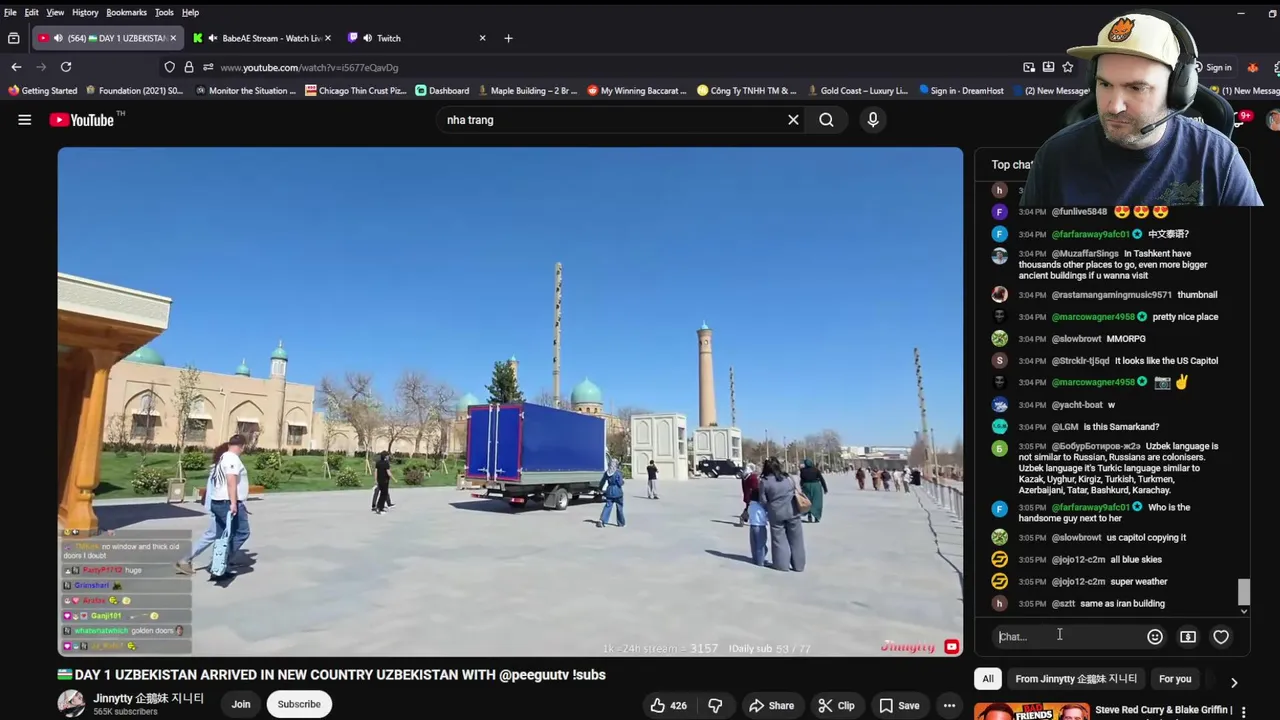
Task: Open the Chicago Thin Crust Pizza bookmark
Action: tap(356, 91)
